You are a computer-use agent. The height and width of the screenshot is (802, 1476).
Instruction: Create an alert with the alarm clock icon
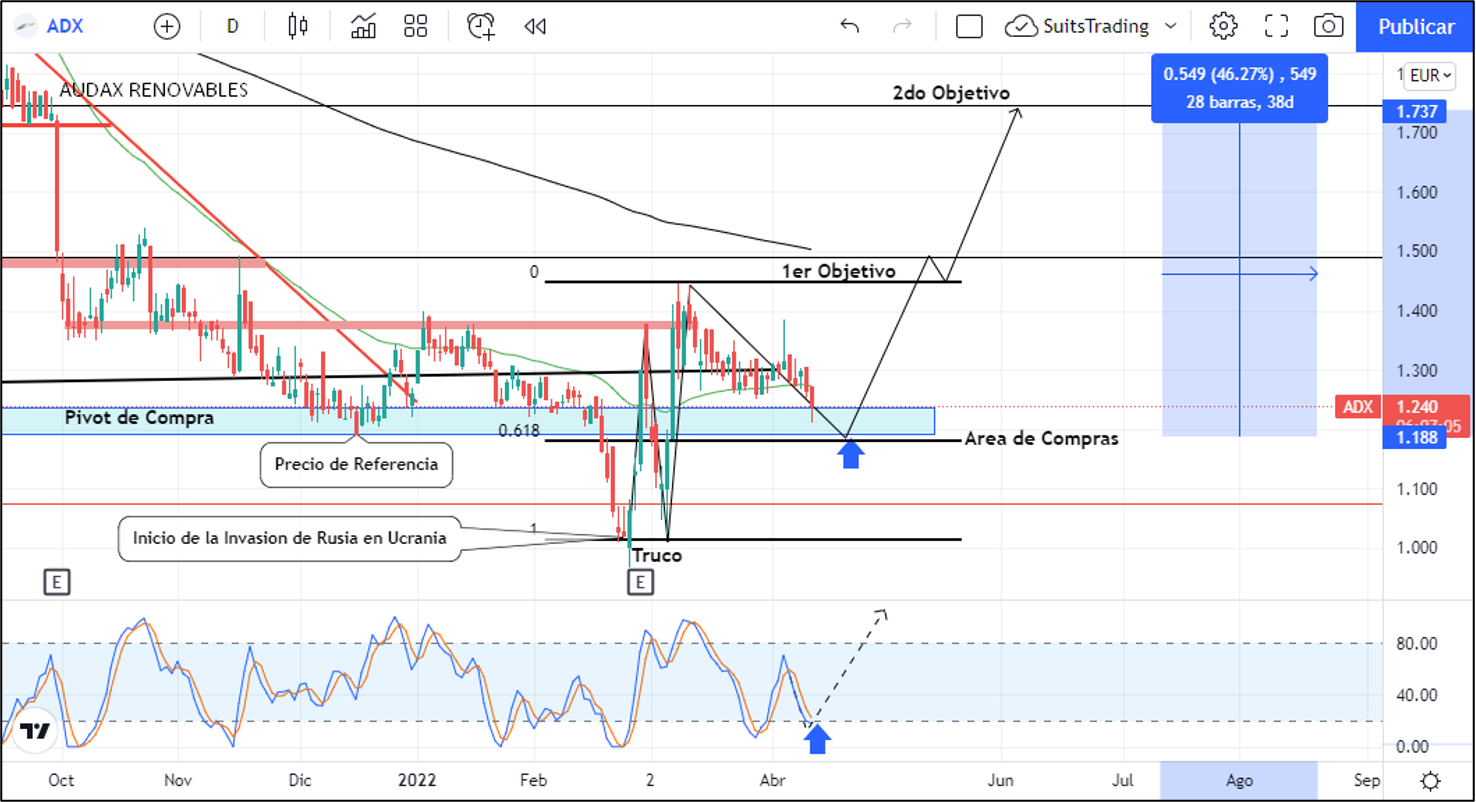[x=481, y=27]
